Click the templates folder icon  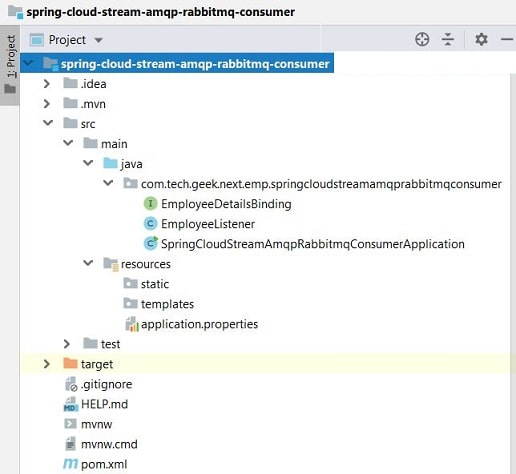pyautogui.click(x=130, y=303)
